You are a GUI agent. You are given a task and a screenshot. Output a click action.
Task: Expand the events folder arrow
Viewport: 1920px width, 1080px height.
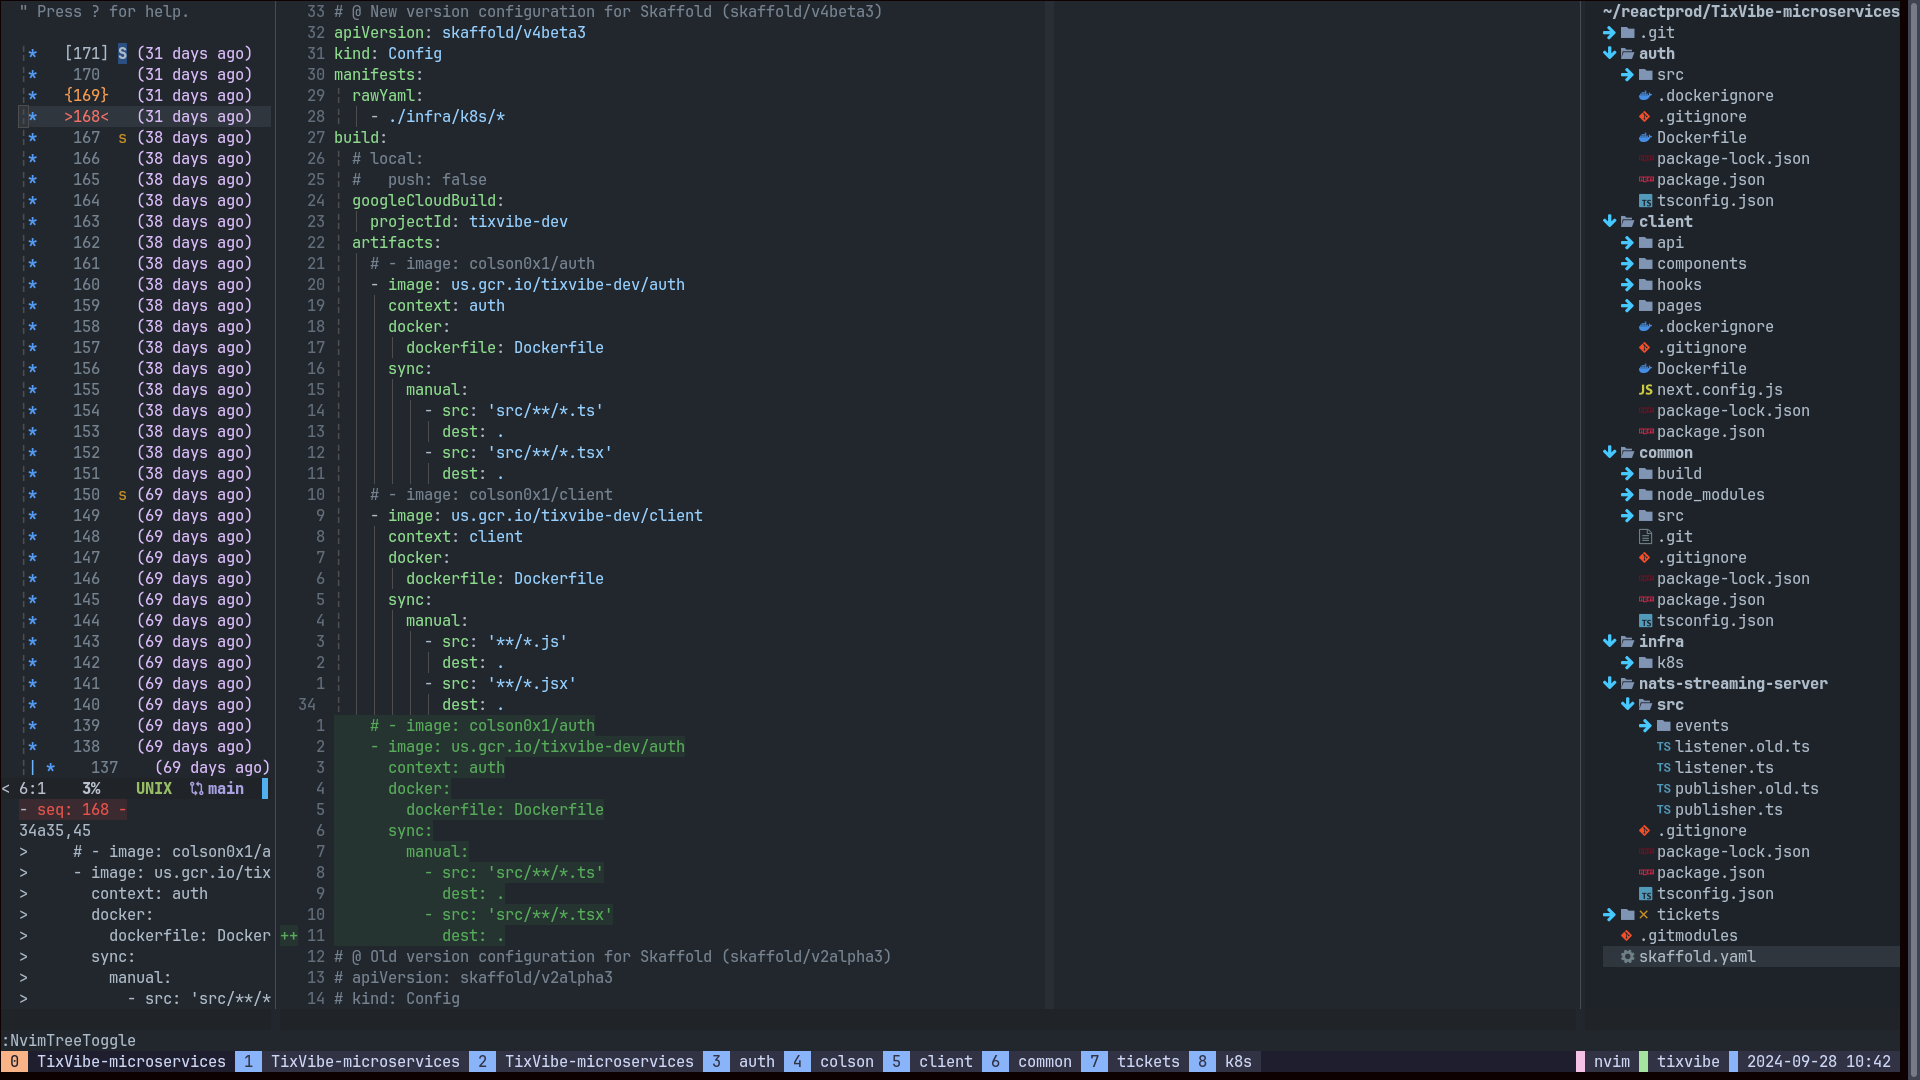coord(1645,726)
